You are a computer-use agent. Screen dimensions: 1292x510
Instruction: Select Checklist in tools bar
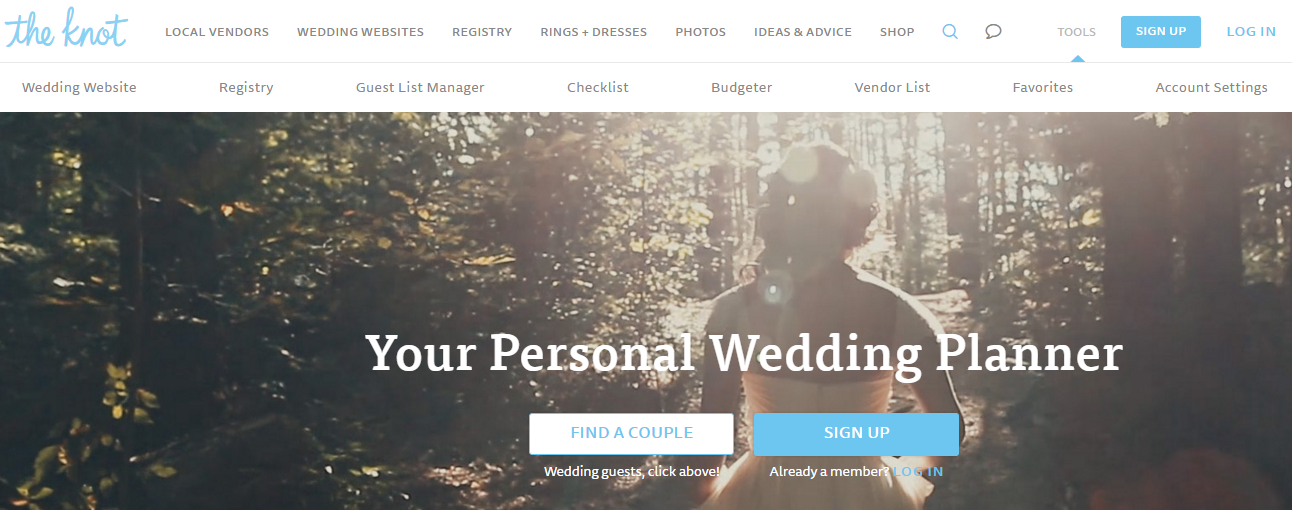coord(598,87)
